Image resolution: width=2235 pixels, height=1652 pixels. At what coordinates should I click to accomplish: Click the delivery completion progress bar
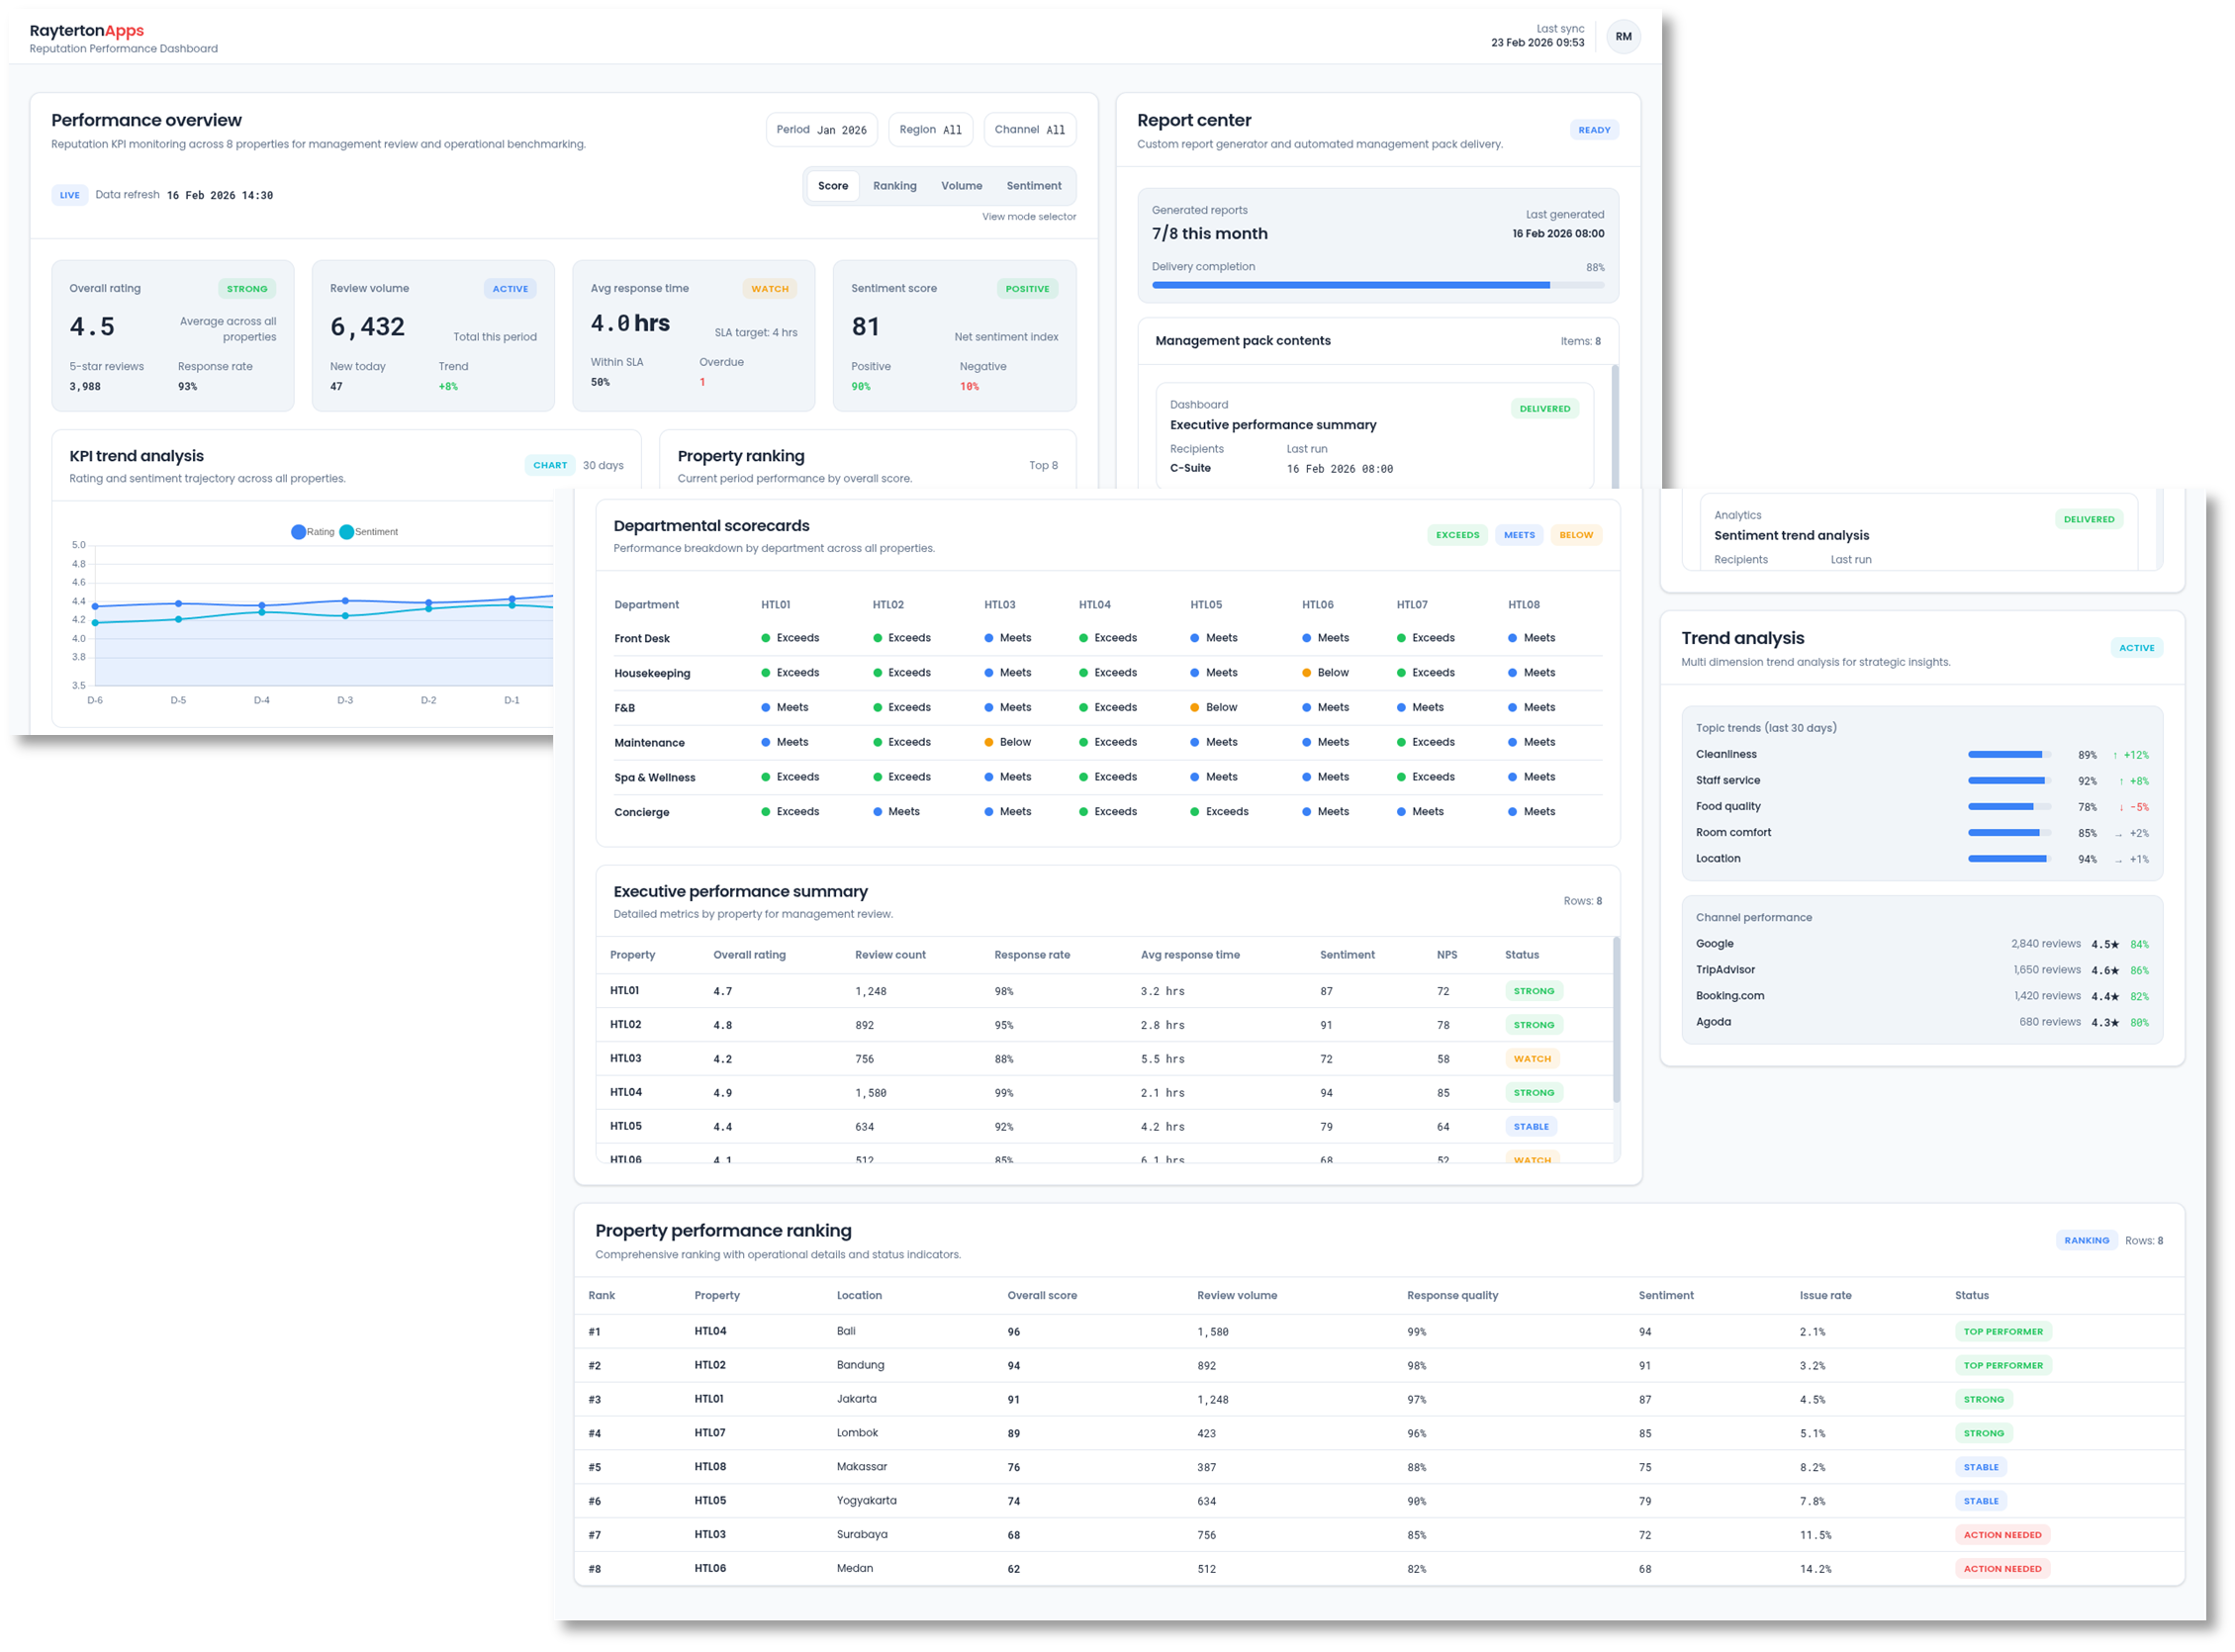(x=1378, y=285)
